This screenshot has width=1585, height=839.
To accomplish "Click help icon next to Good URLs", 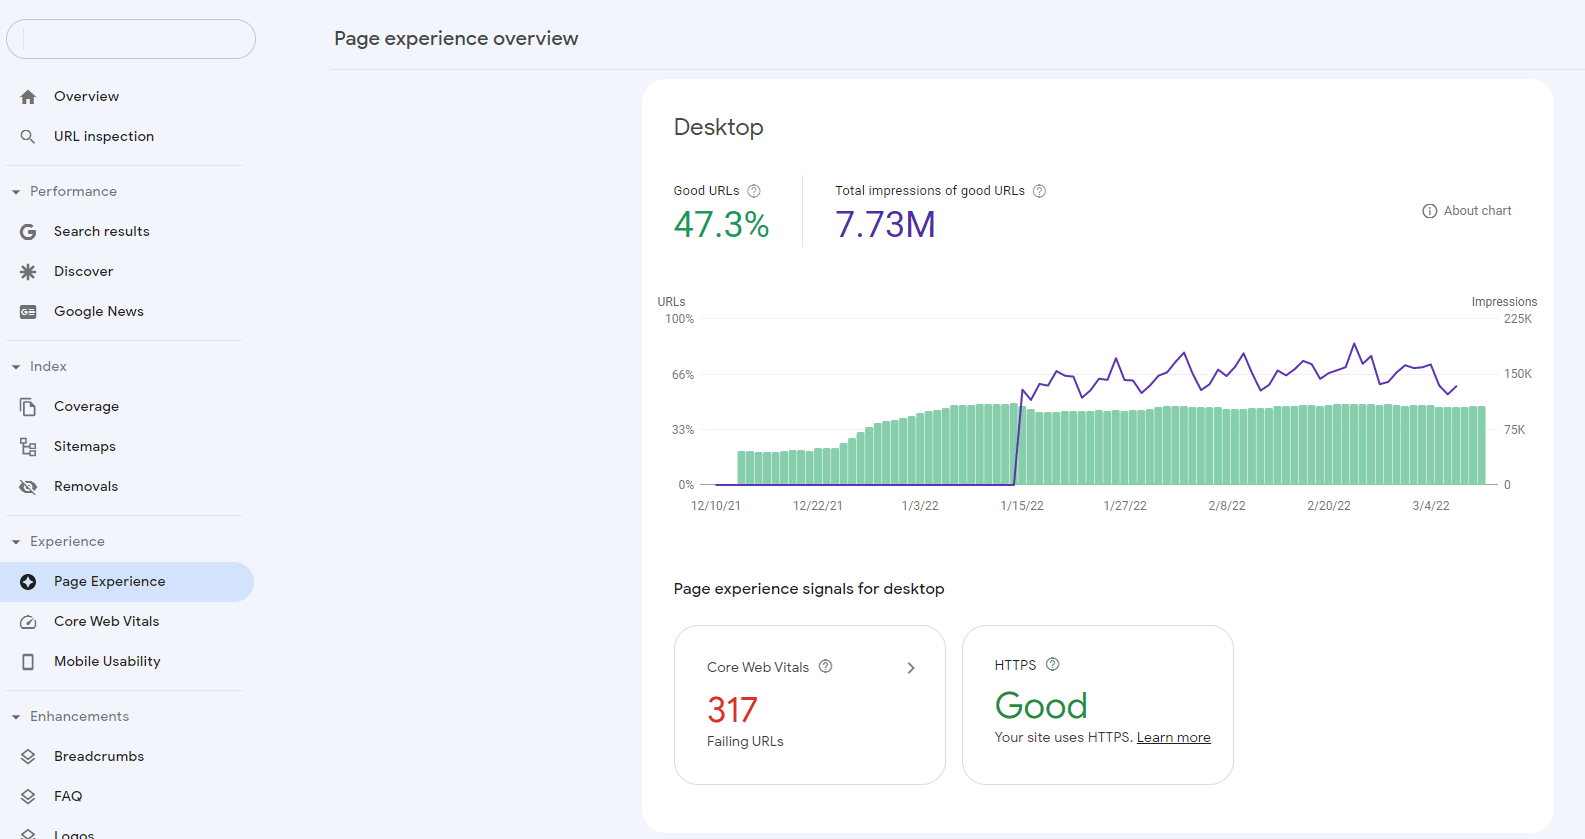I will pos(754,191).
